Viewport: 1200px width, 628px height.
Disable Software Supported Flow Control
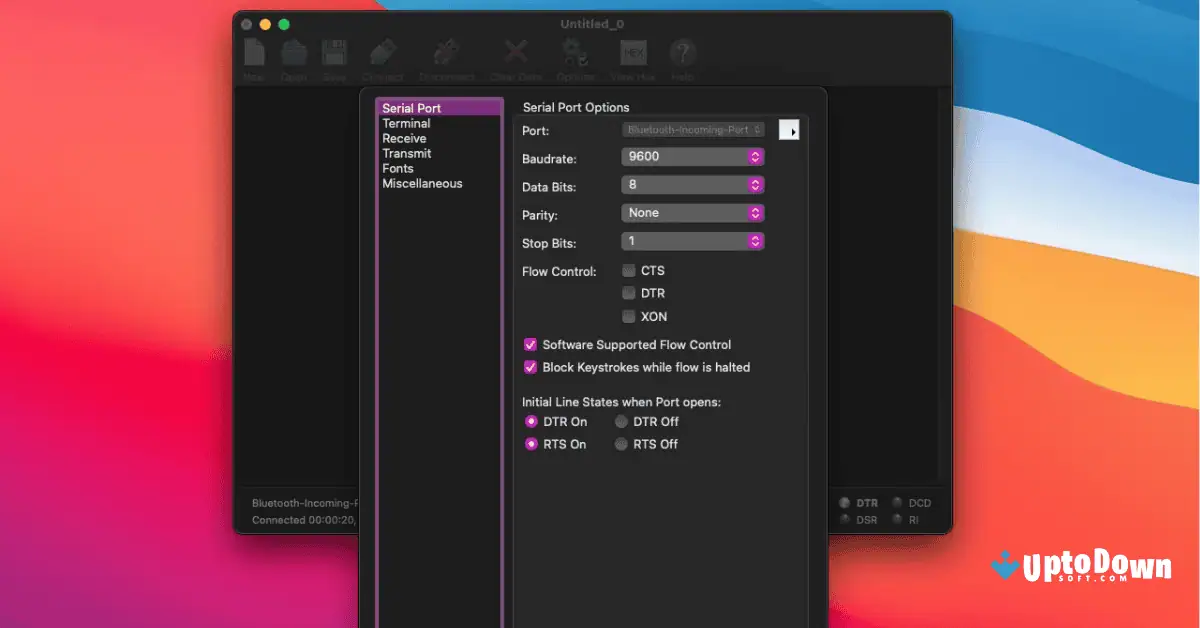(x=529, y=344)
